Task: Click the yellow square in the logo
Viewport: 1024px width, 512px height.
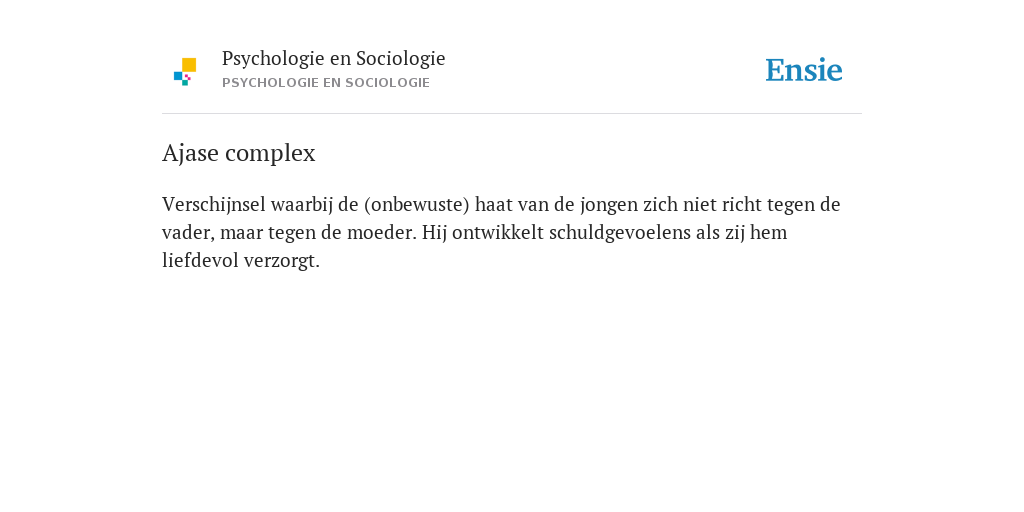Action: point(189,65)
